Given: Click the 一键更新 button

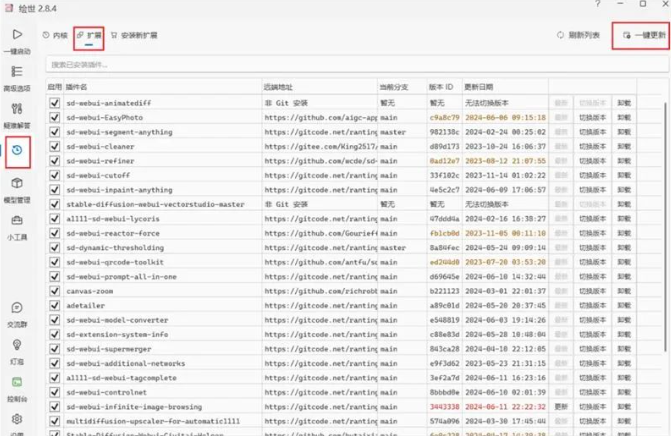Looking at the screenshot, I should pos(644,35).
